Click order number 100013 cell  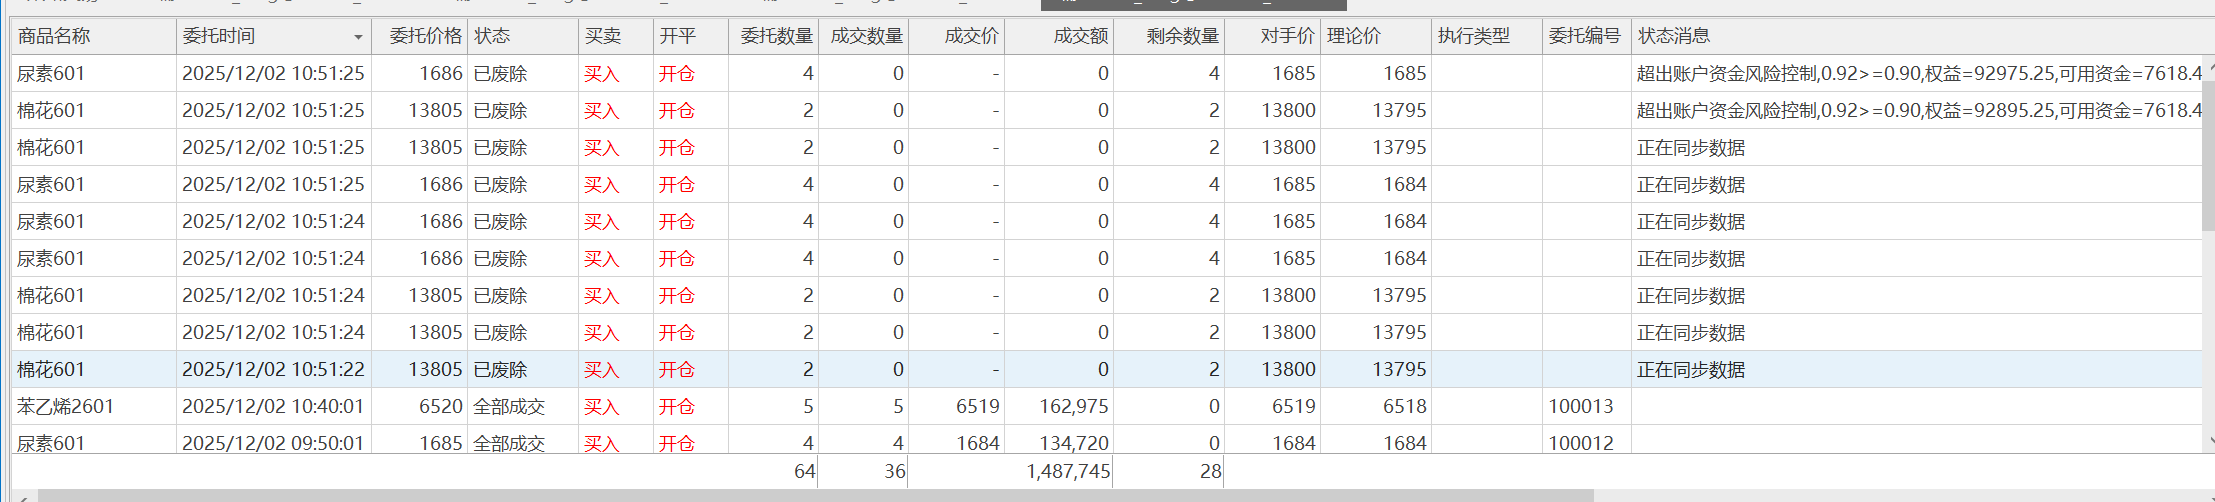[1580, 407]
